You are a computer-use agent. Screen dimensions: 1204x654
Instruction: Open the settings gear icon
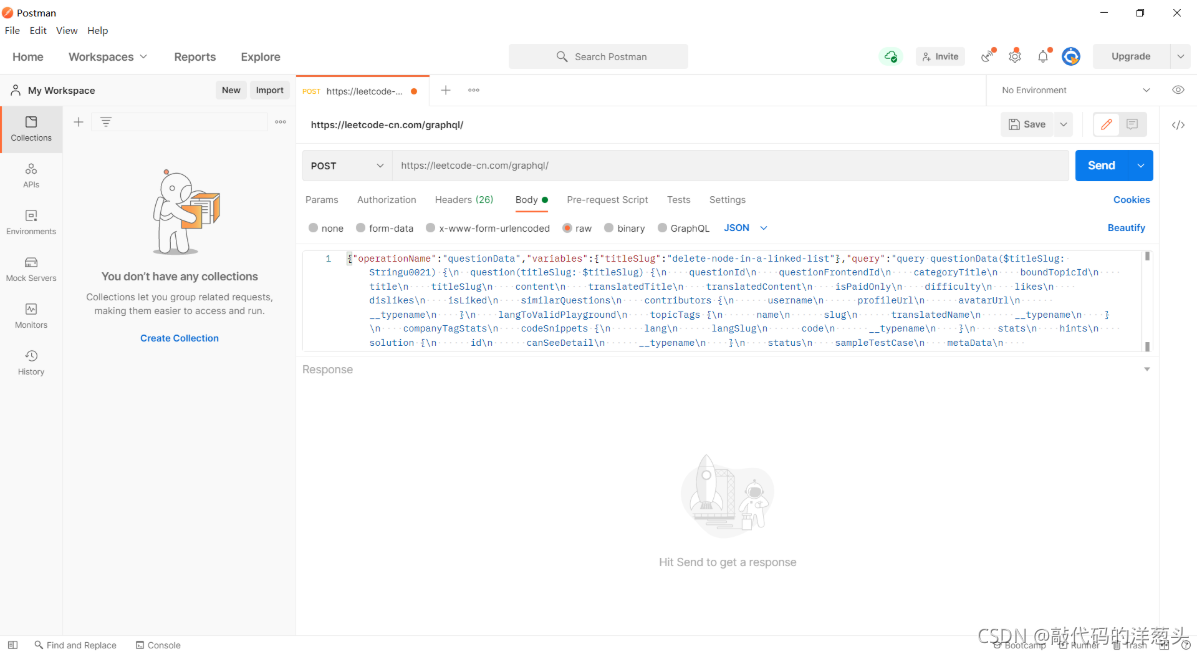tap(1015, 56)
